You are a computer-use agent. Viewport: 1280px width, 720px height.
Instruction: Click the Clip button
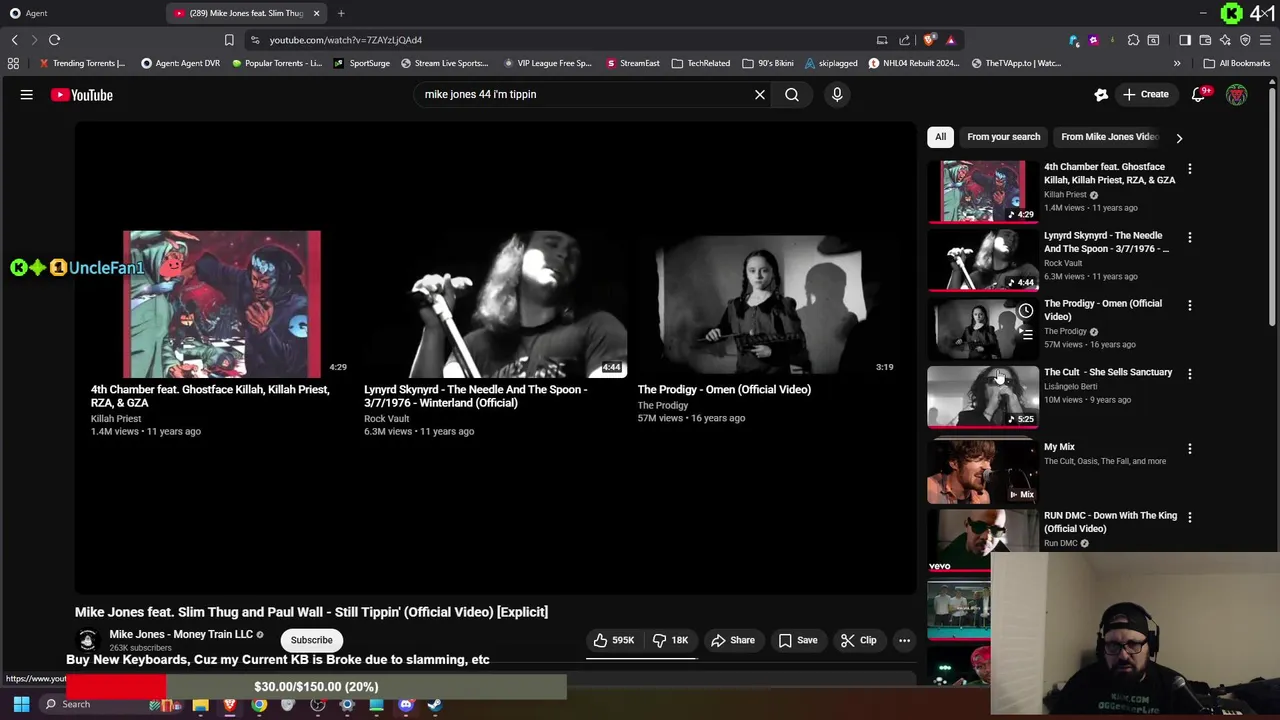(x=858, y=640)
